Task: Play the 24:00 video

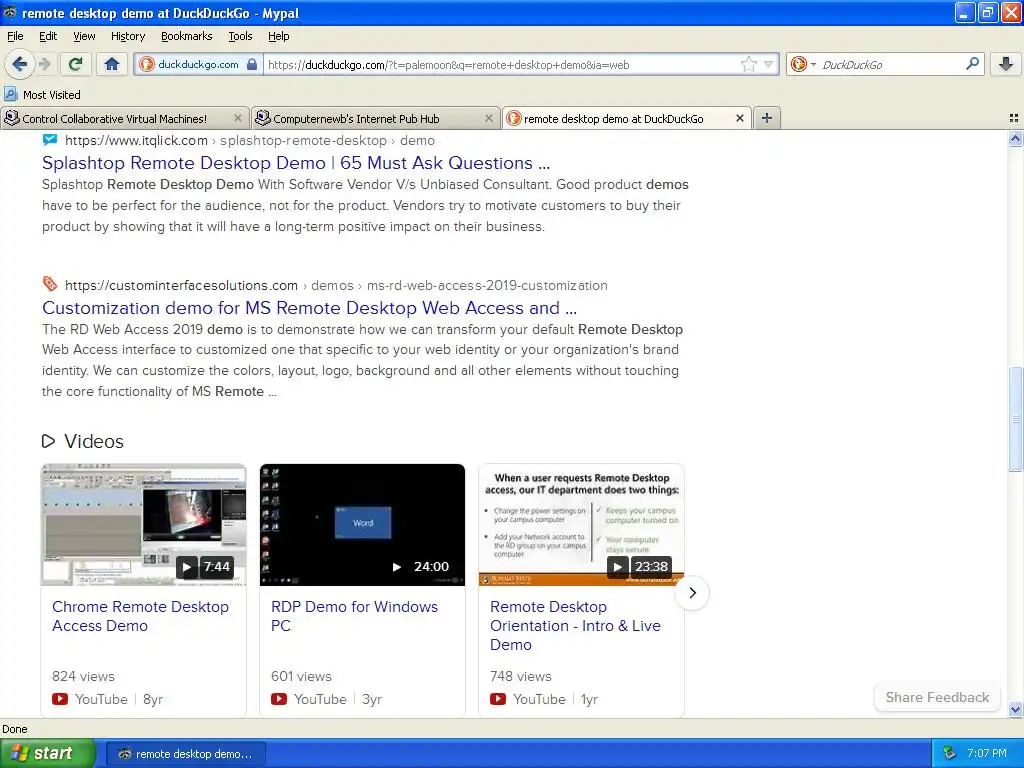Action: point(396,567)
